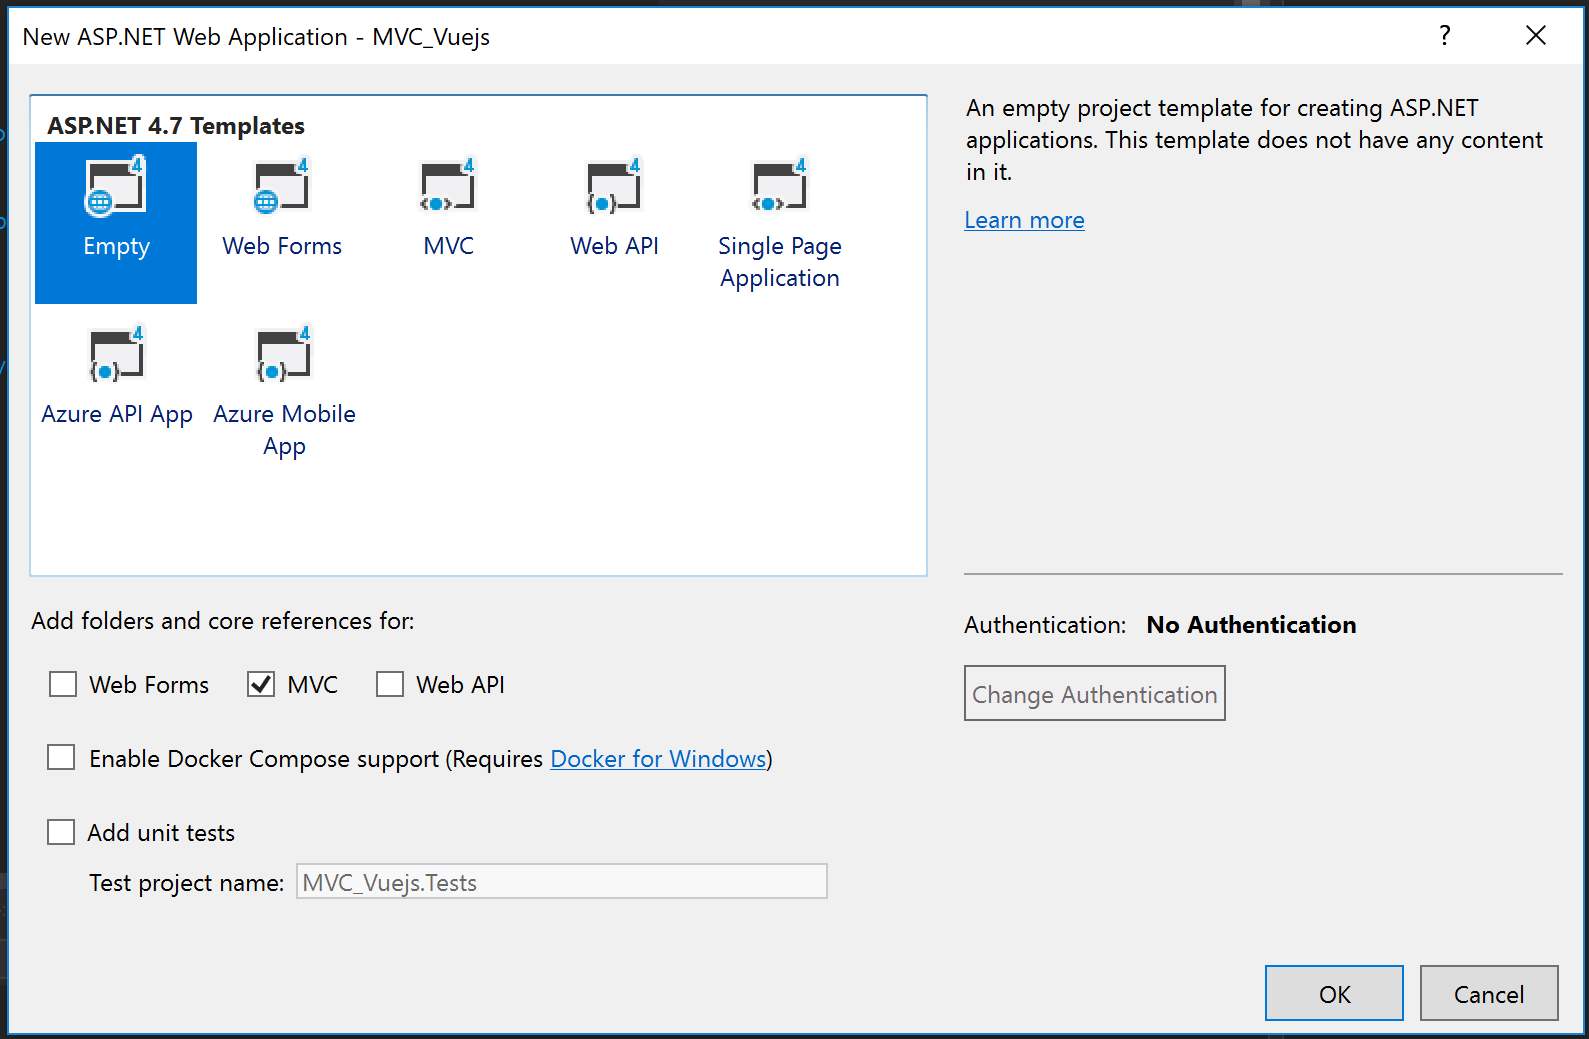The image size is (1589, 1039).
Task: Select the Web API template icon
Action: click(x=614, y=186)
